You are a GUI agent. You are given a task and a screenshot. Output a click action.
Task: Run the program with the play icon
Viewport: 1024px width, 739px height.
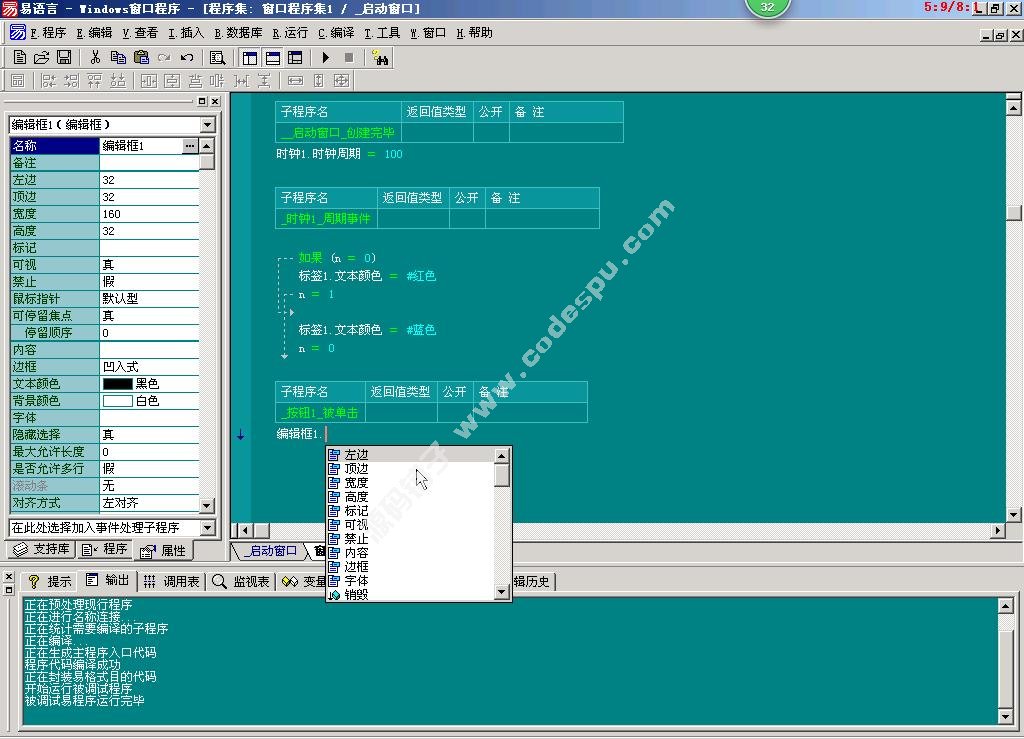click(326, 58)
